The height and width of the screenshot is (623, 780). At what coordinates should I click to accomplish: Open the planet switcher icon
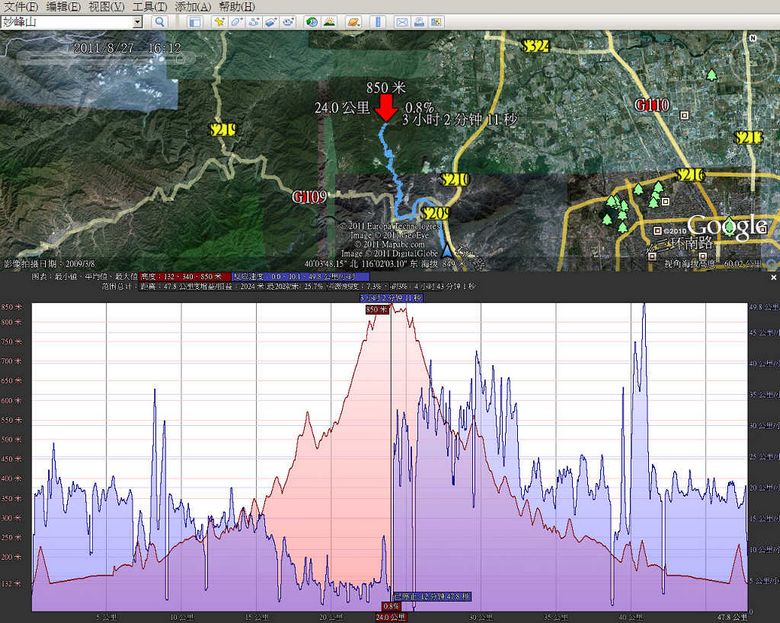pyautogui.click(x=353, y=21)
